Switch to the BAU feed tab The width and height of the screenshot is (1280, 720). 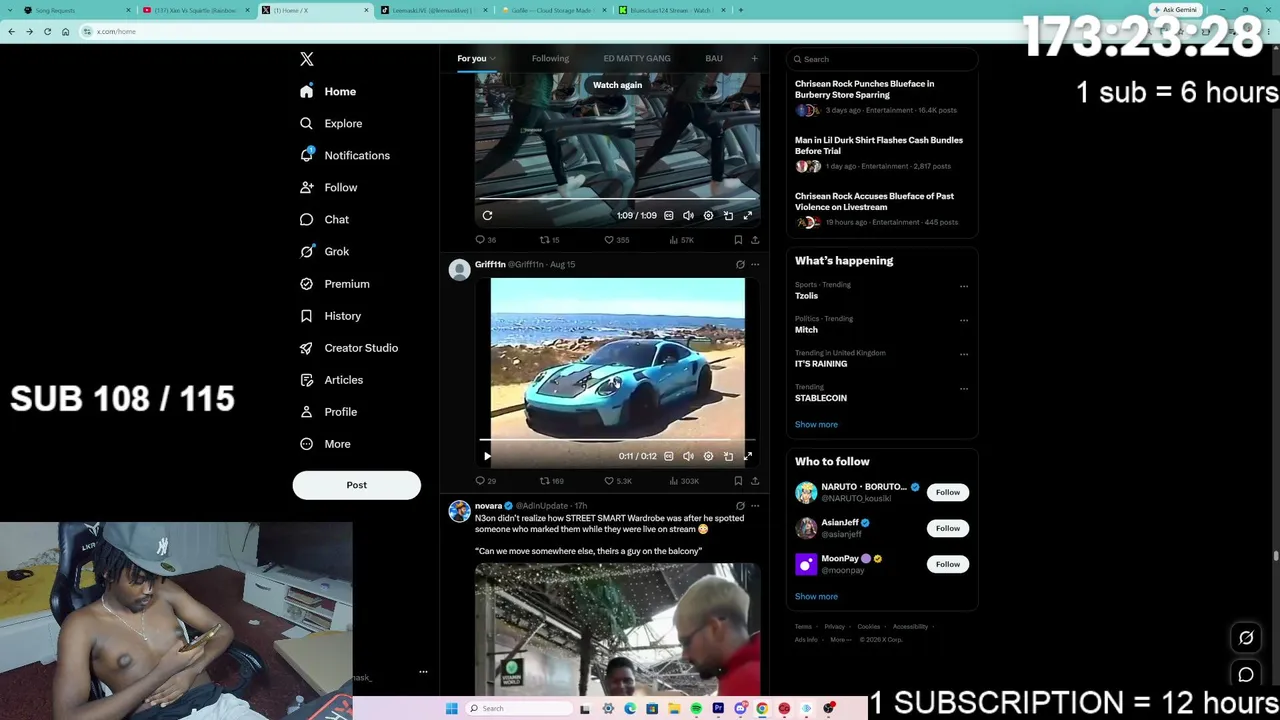(714, 58)
